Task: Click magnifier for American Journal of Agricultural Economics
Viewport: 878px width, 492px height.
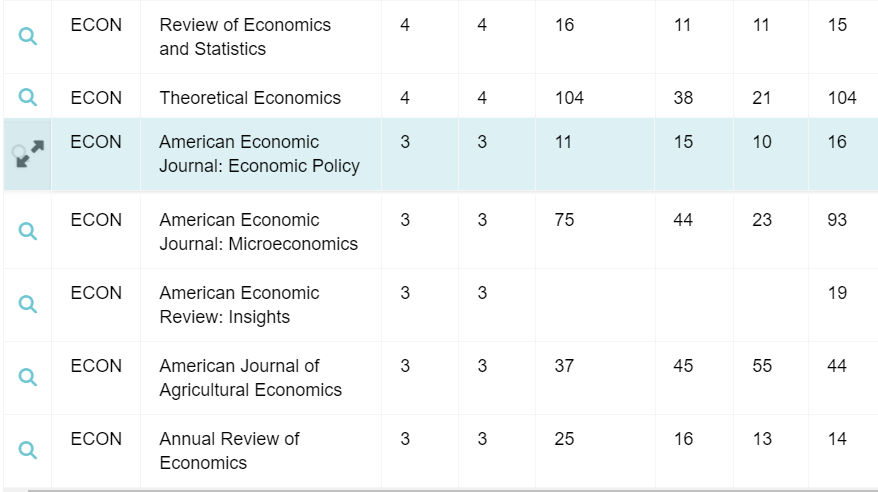Action: tap(28, 377)
